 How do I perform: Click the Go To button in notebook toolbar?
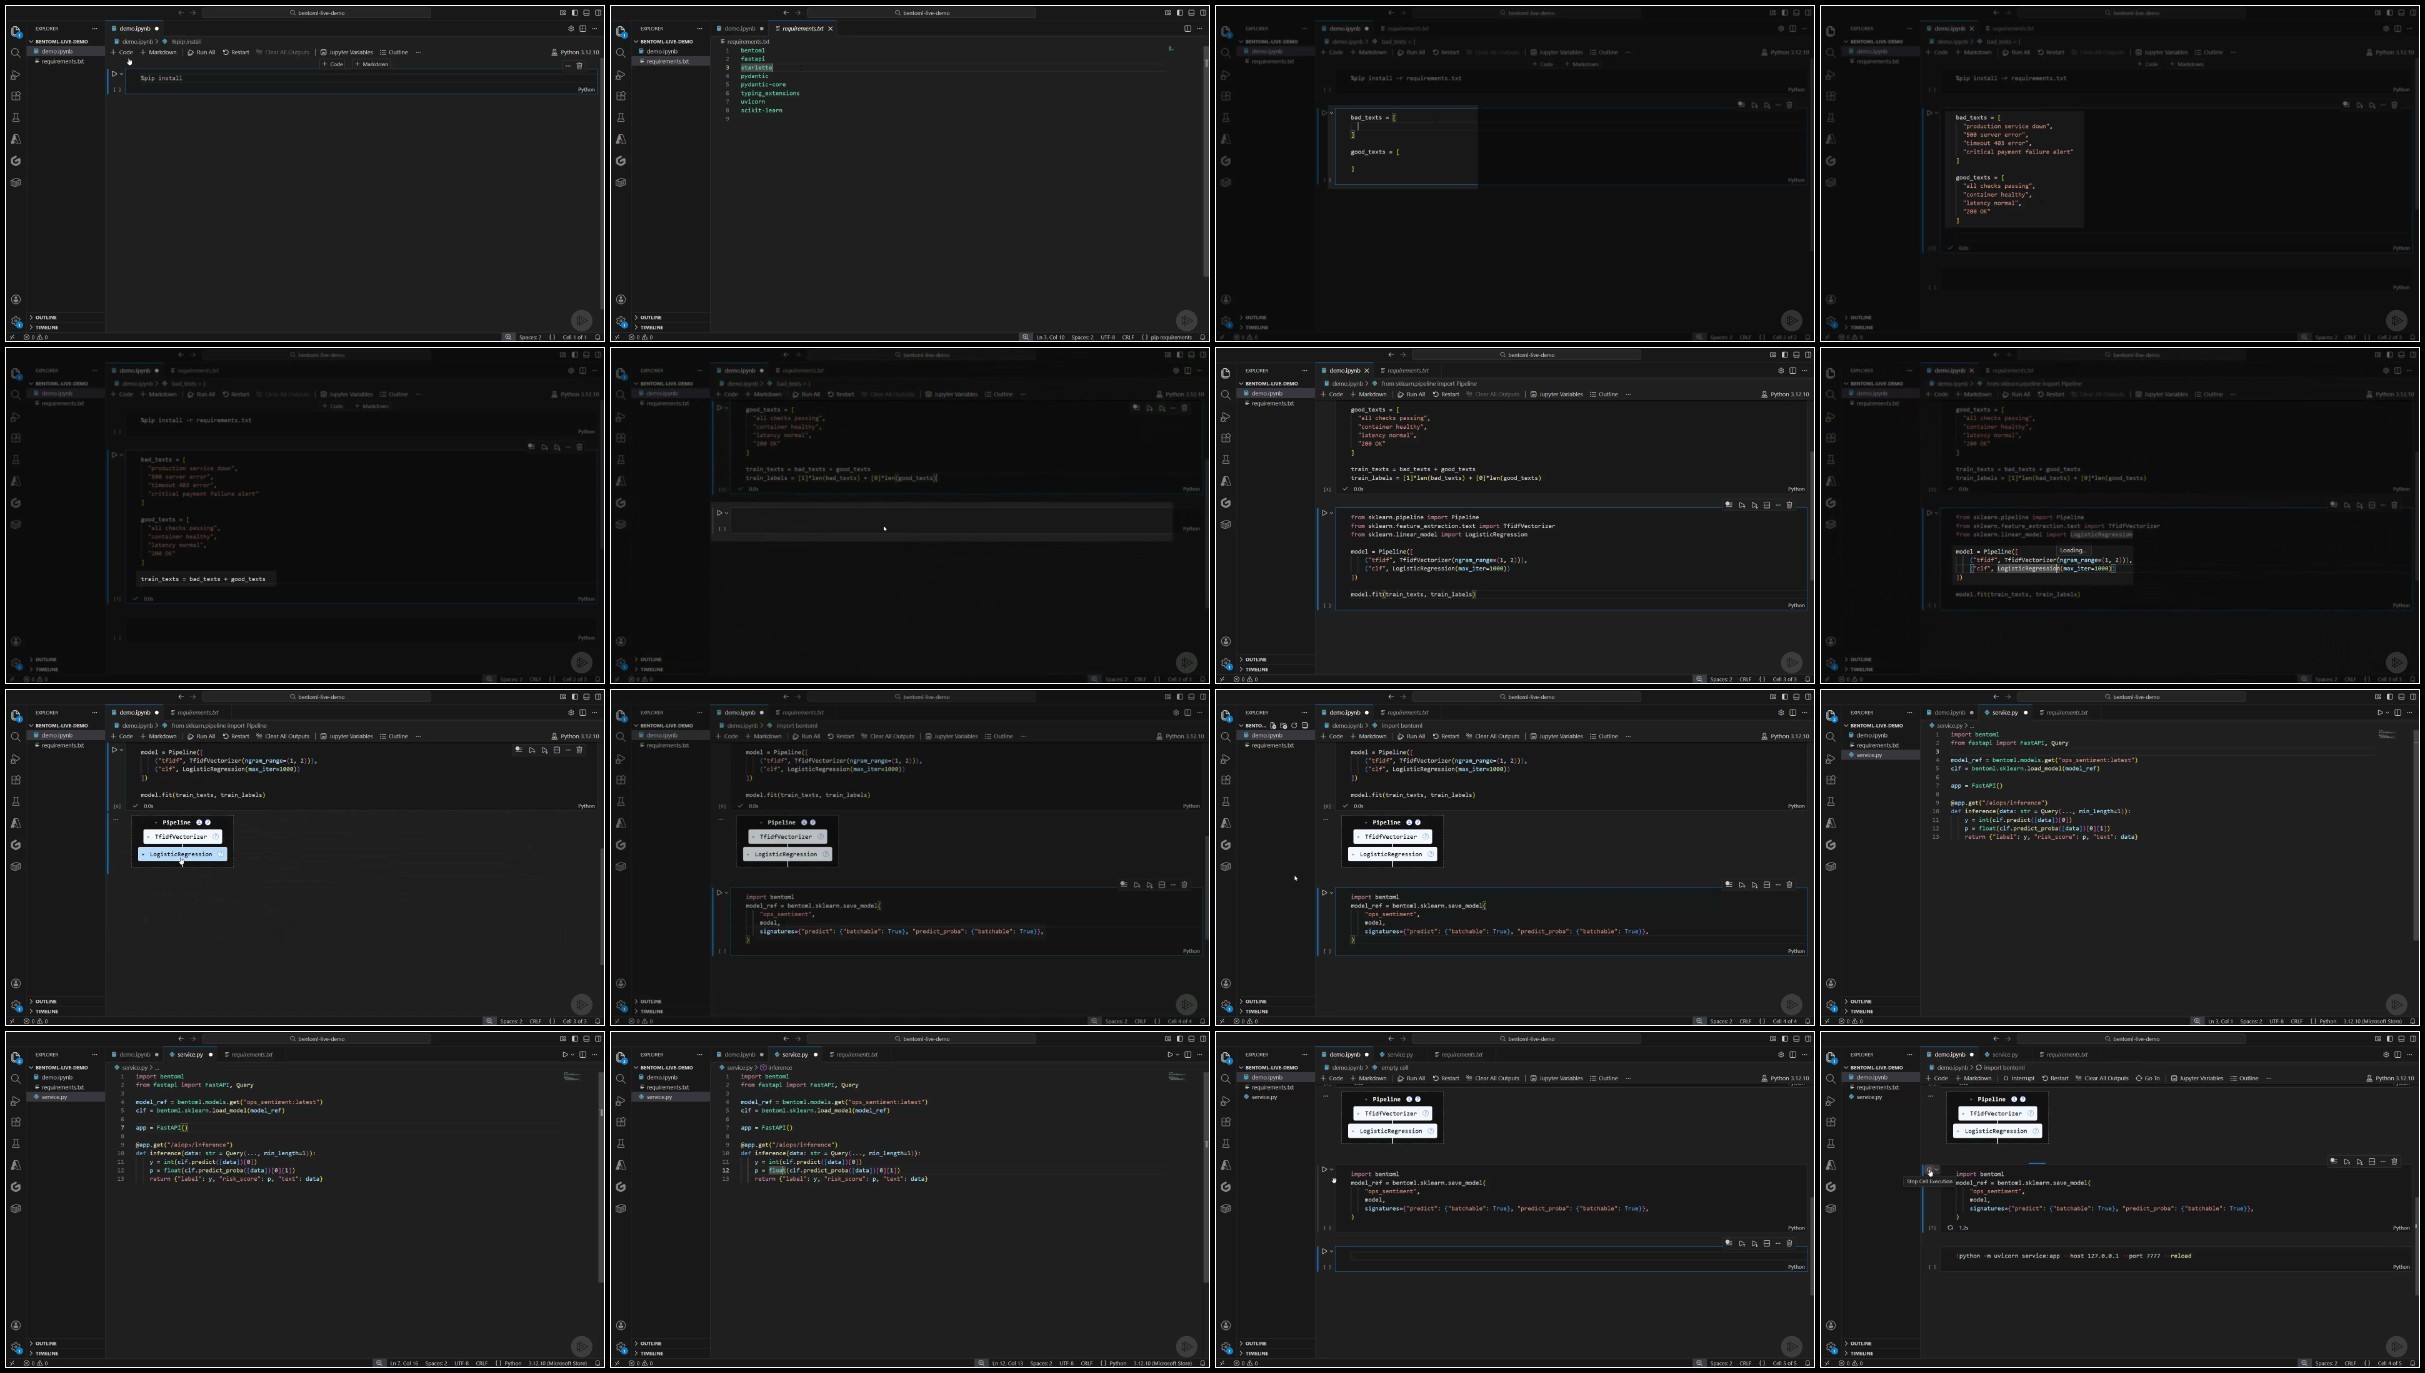coord(2148,1078)
